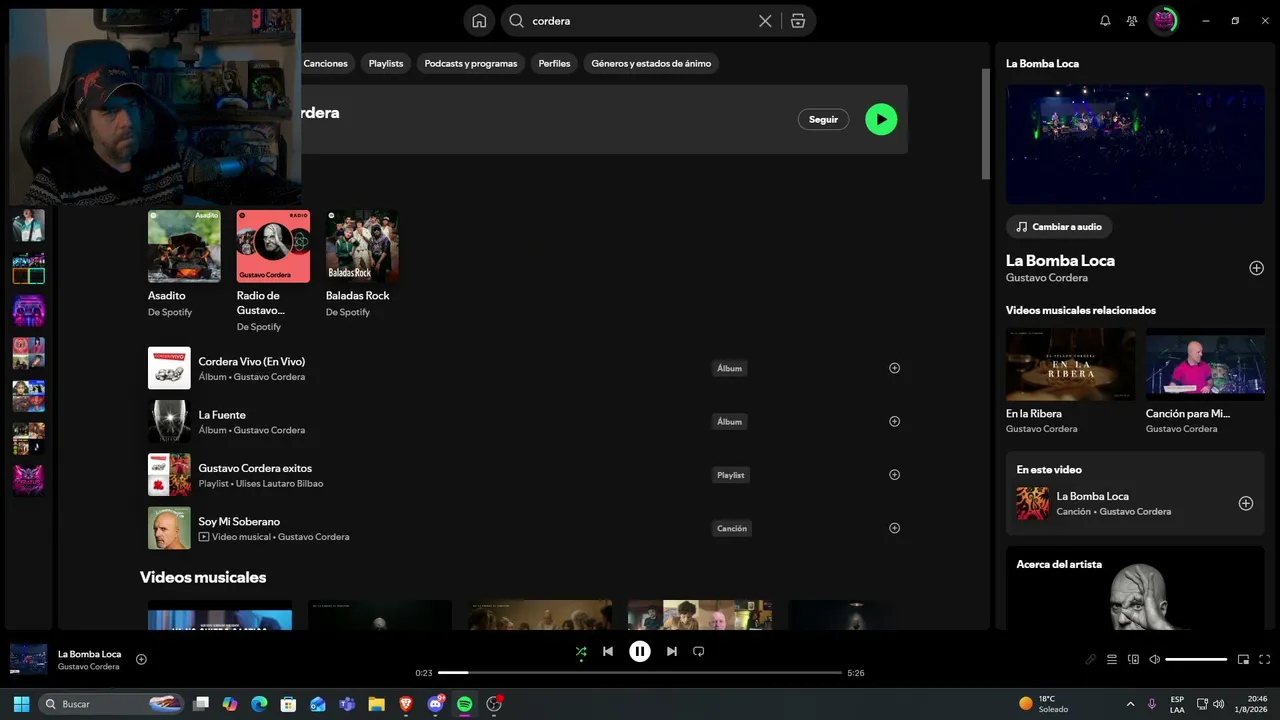The image size is (1280, 720).
Task: Open the La Fuente album row title
Action: (x=222, y=415)
